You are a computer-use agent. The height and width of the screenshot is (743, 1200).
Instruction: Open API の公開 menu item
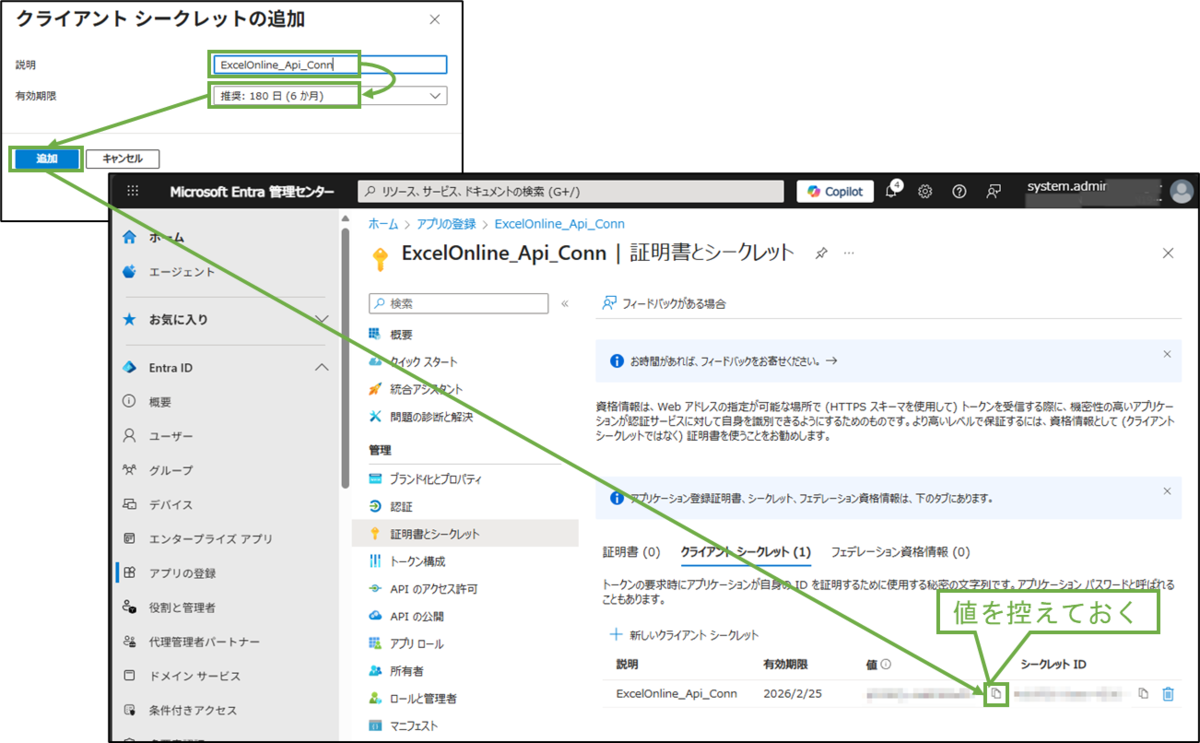417,616
